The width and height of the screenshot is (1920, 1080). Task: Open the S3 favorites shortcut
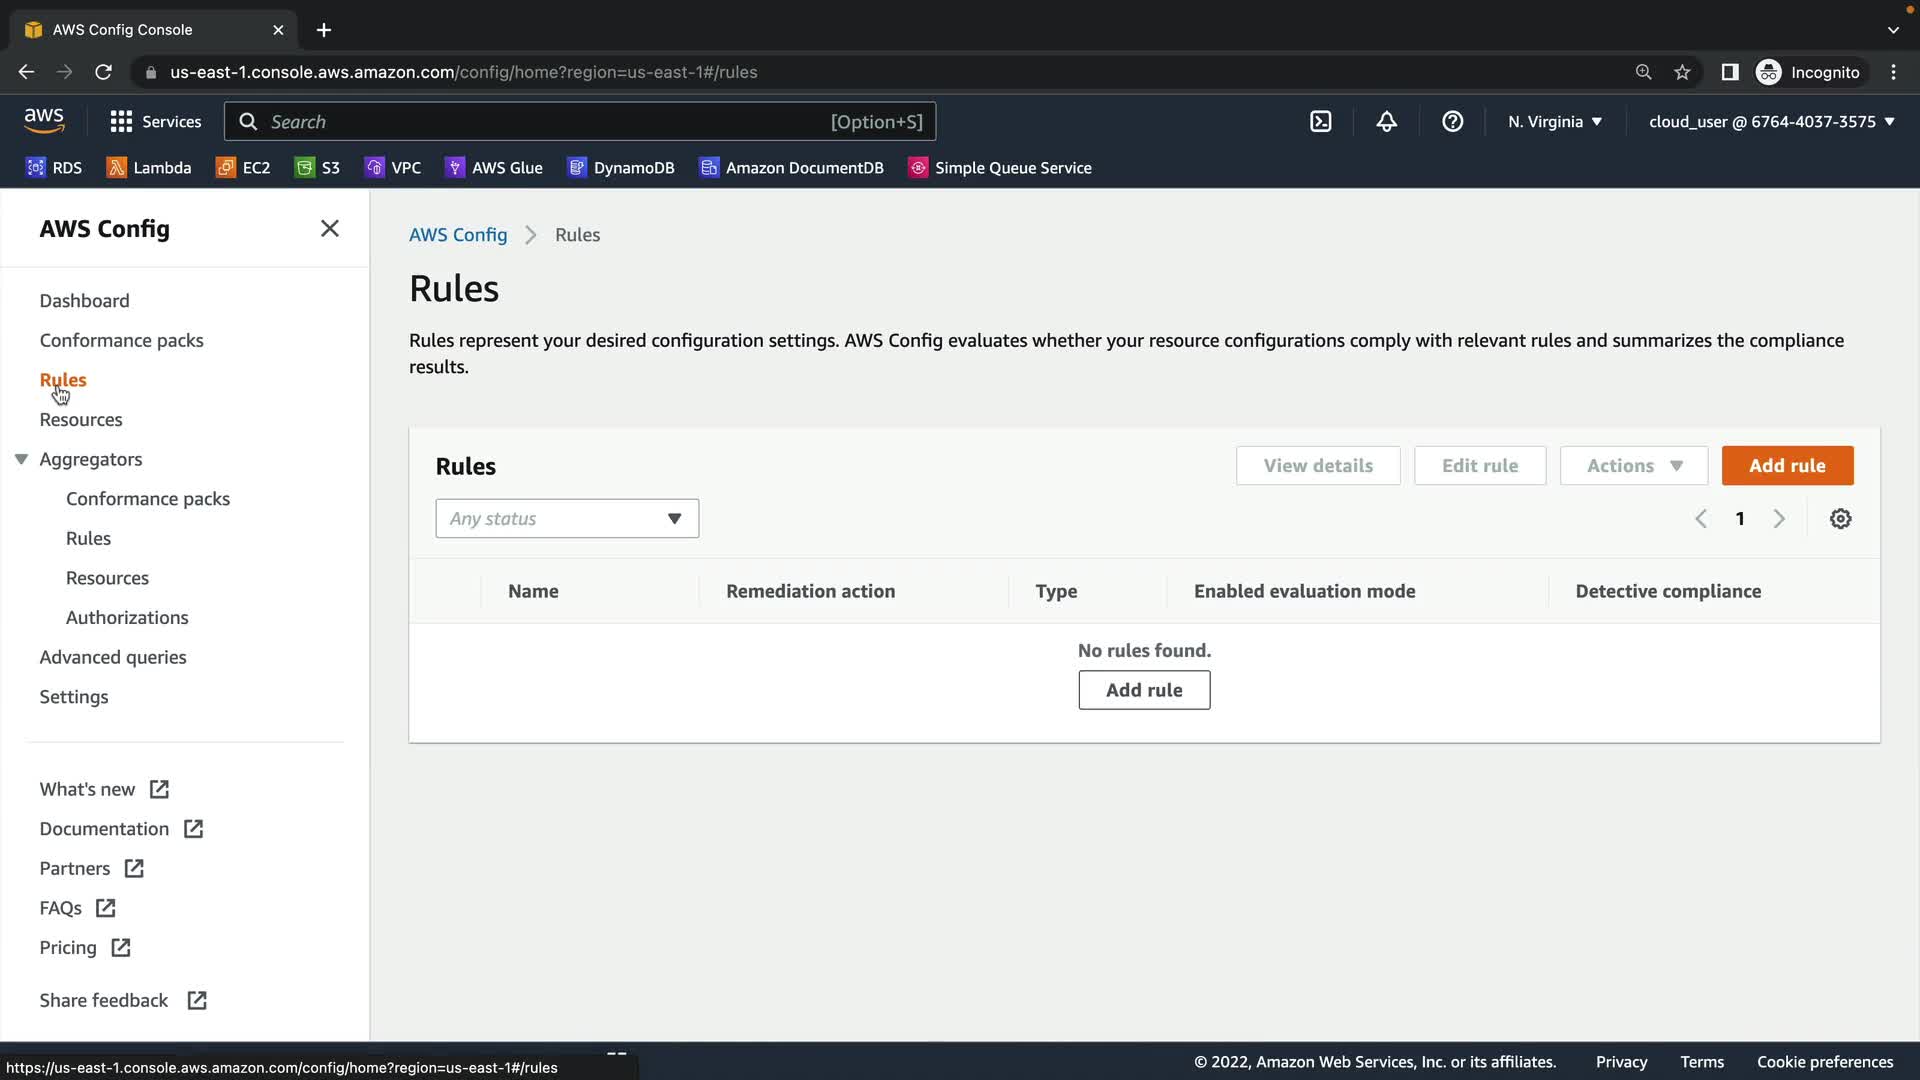click(318, 168)
